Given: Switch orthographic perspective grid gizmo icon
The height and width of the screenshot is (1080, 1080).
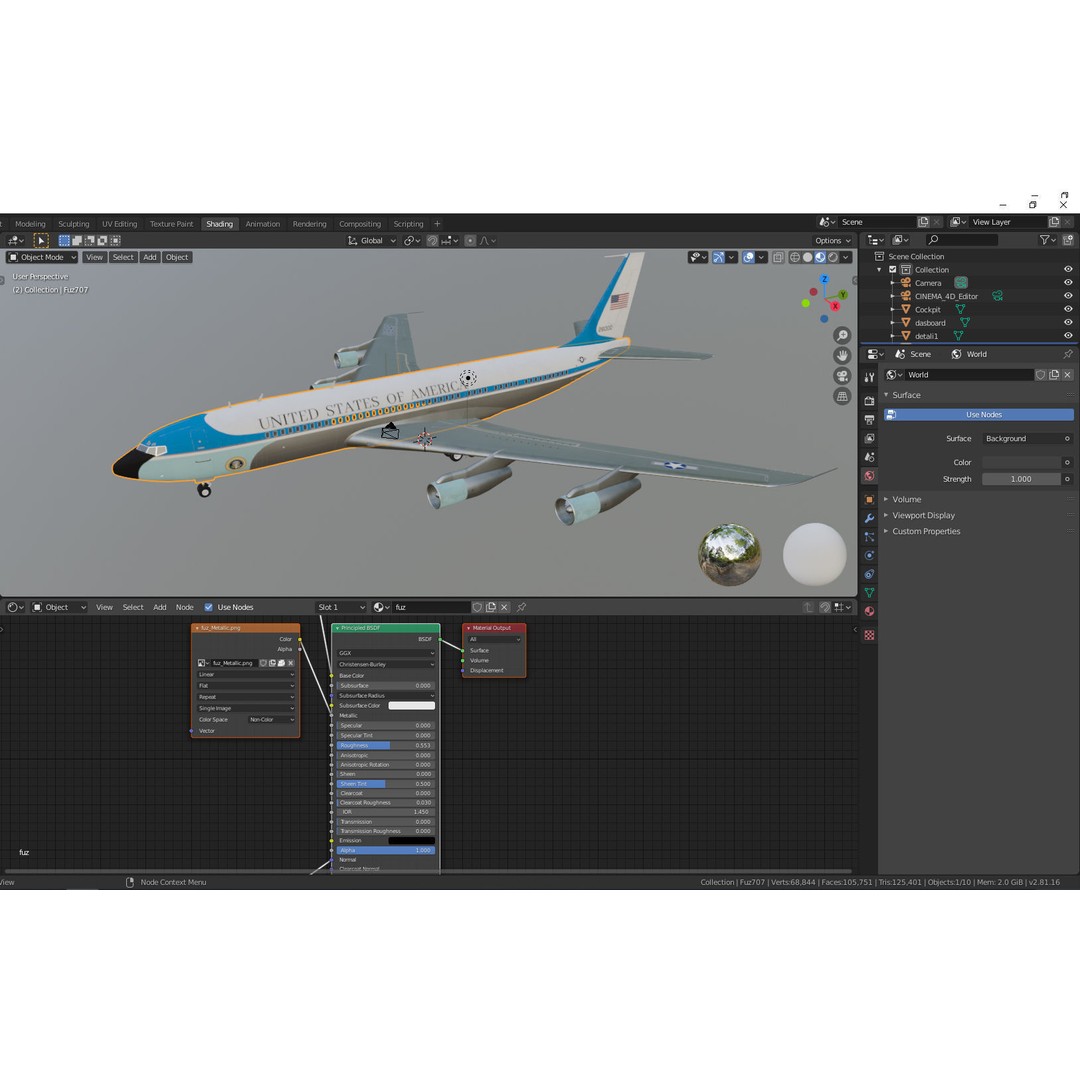Looking at the screenshot, I should pos(842,396).
